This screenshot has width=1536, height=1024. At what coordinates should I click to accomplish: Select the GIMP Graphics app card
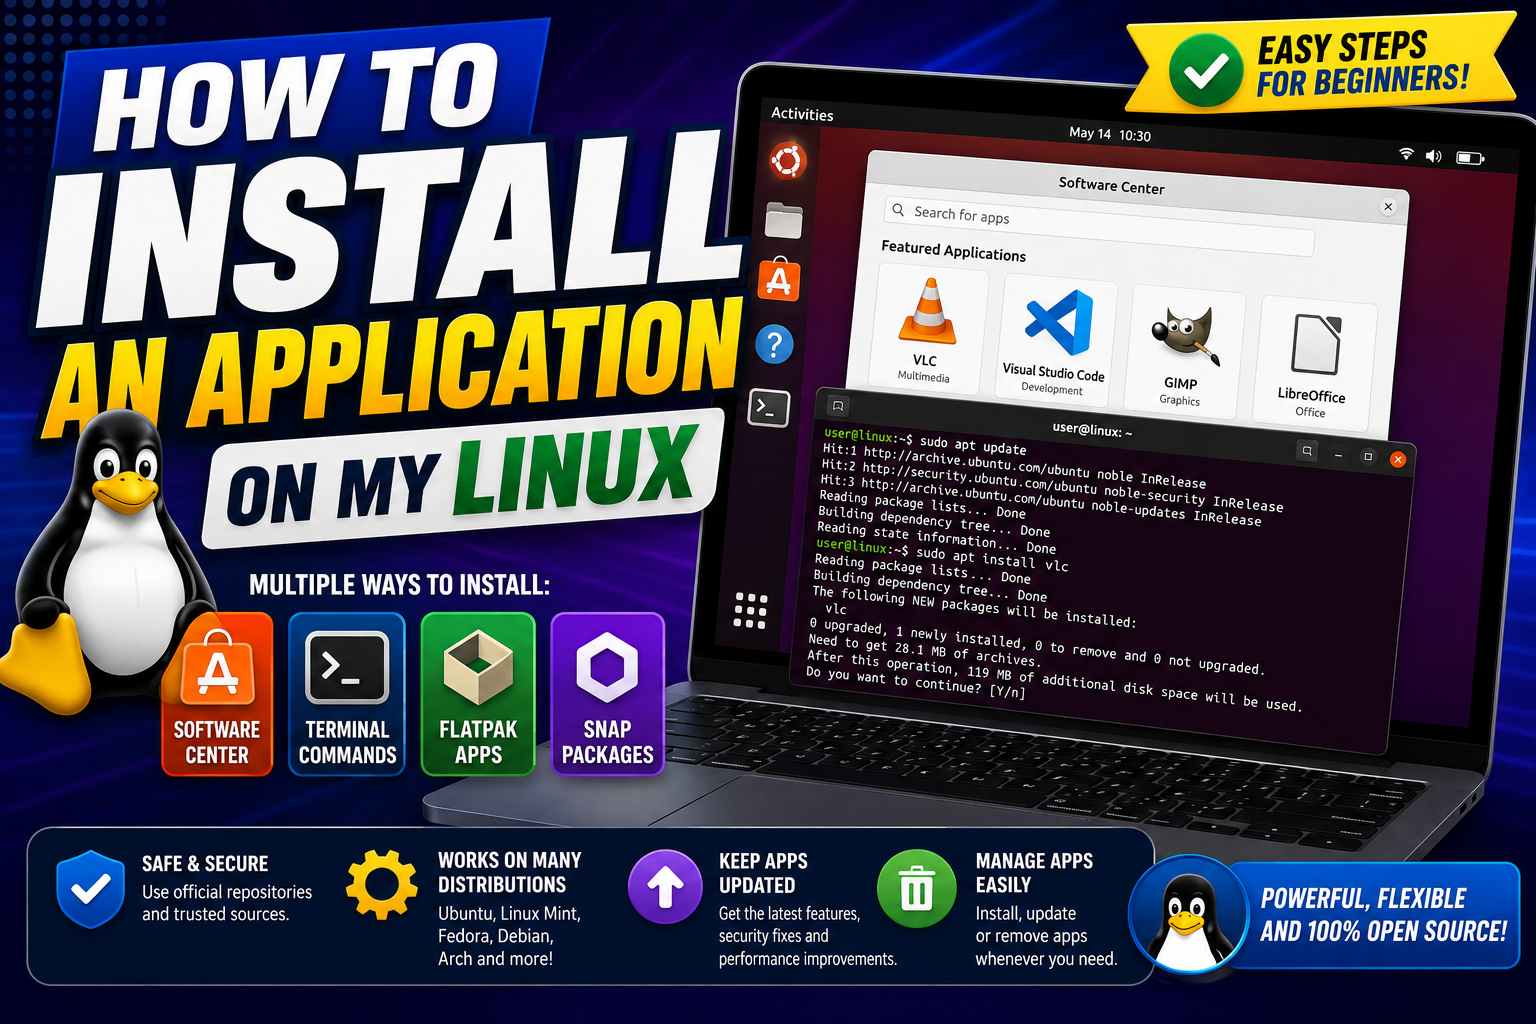1183,350
